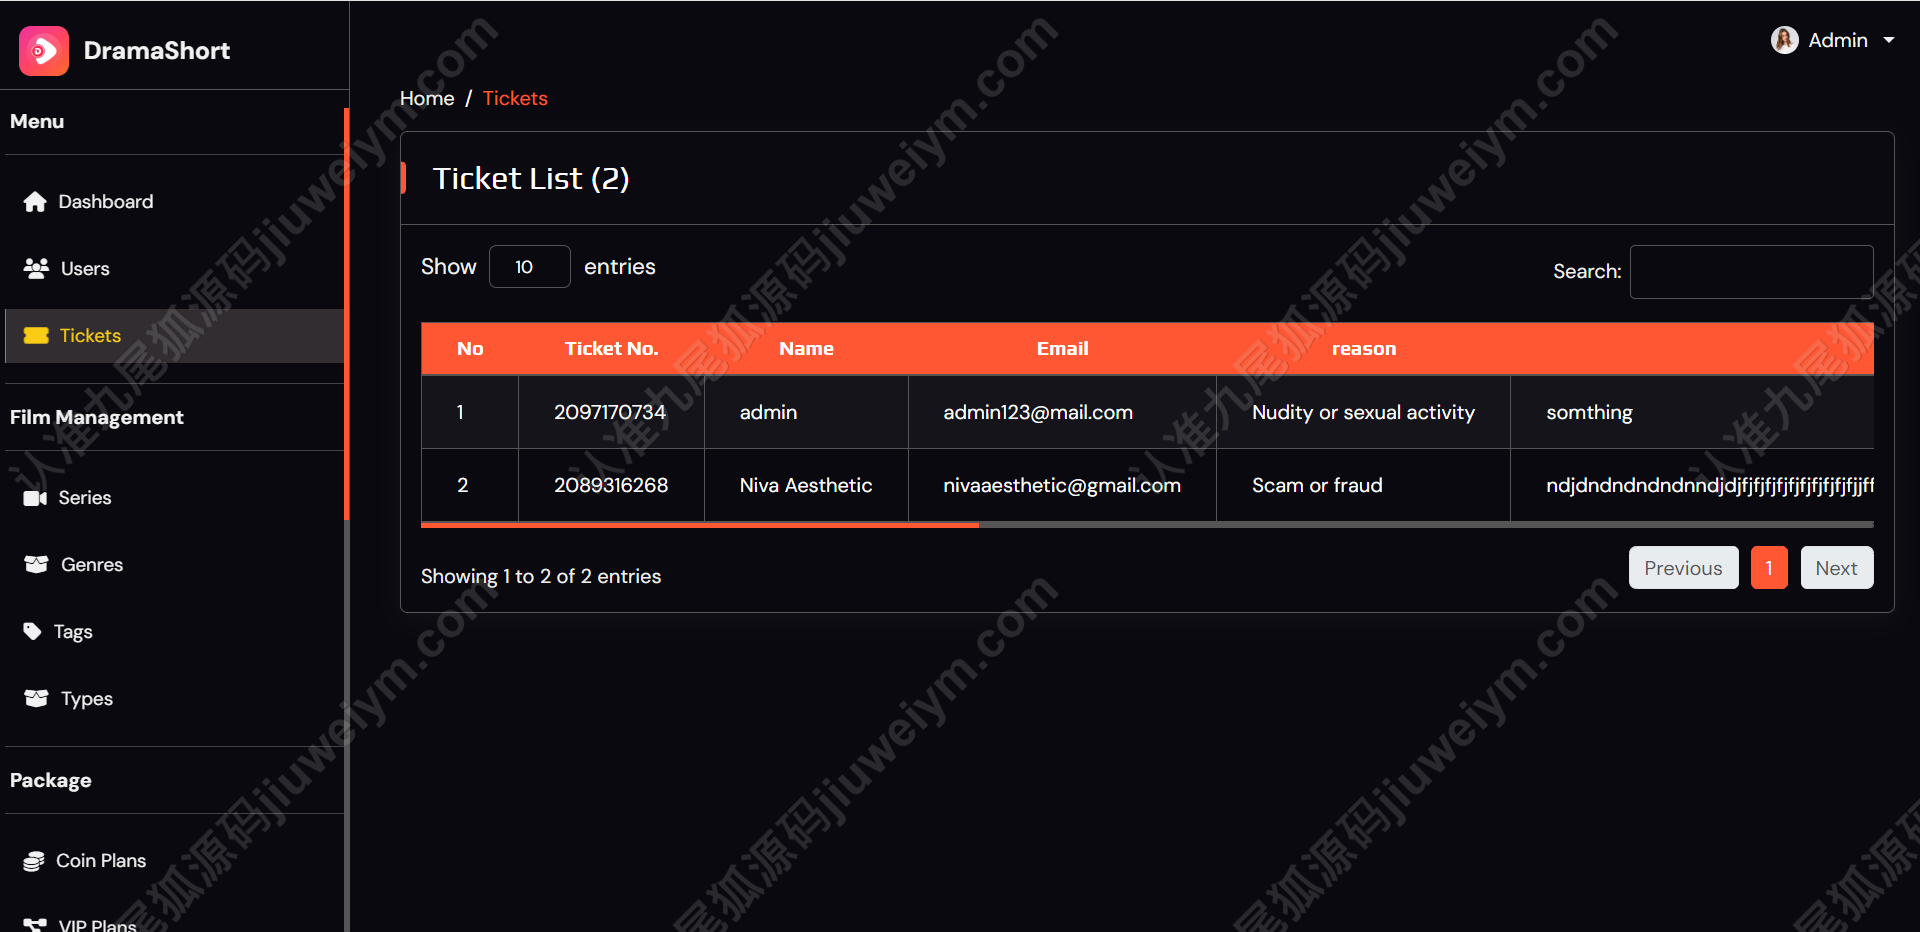Image resolution: width=1920 pixels, height=932 pixels.
Task: Click the Users group icon
Action: (x=36, y=268)
